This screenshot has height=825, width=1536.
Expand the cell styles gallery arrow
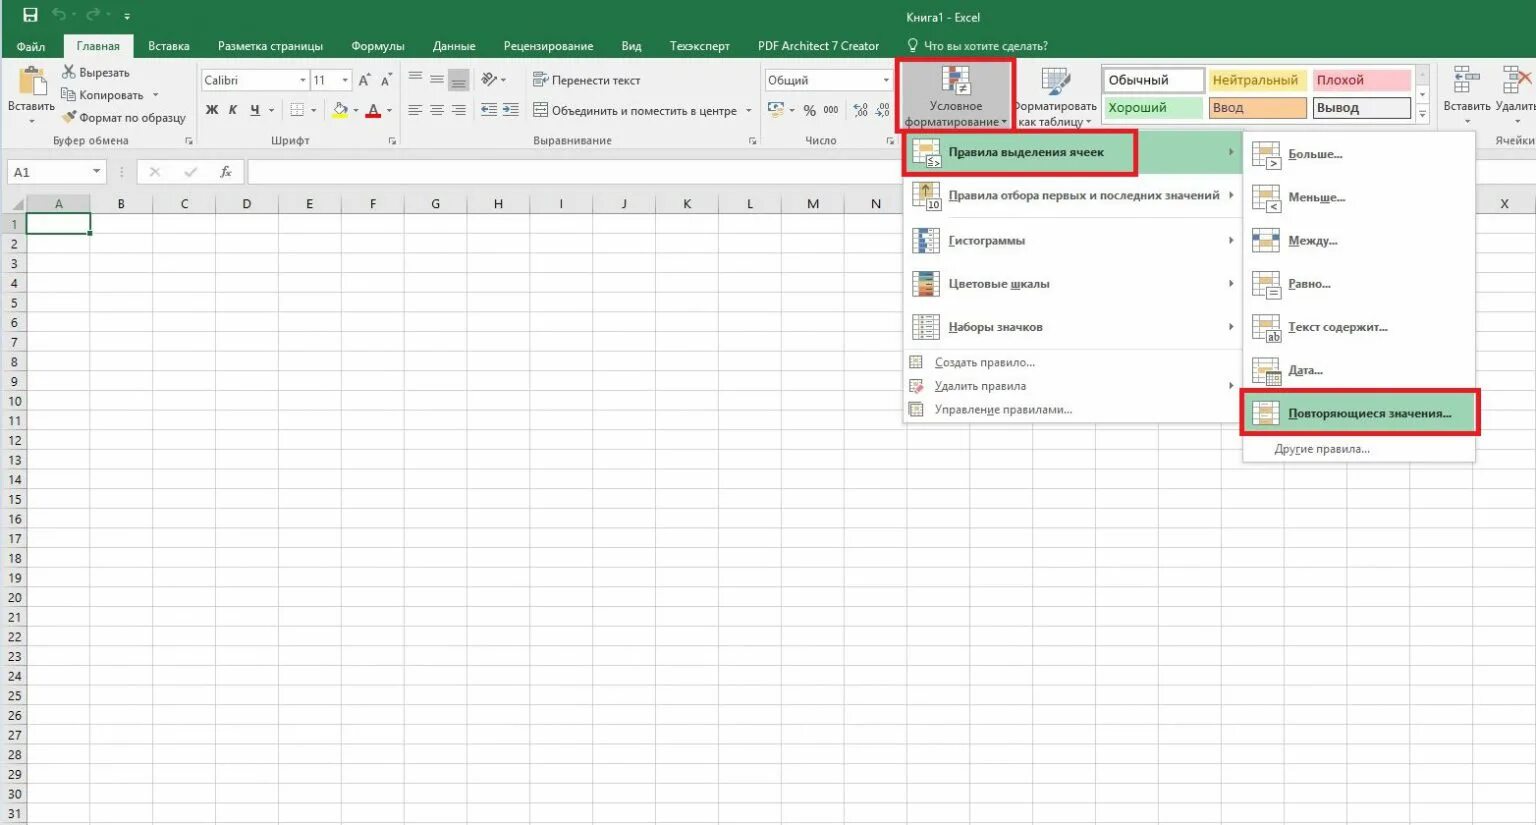pos(1422,115)
